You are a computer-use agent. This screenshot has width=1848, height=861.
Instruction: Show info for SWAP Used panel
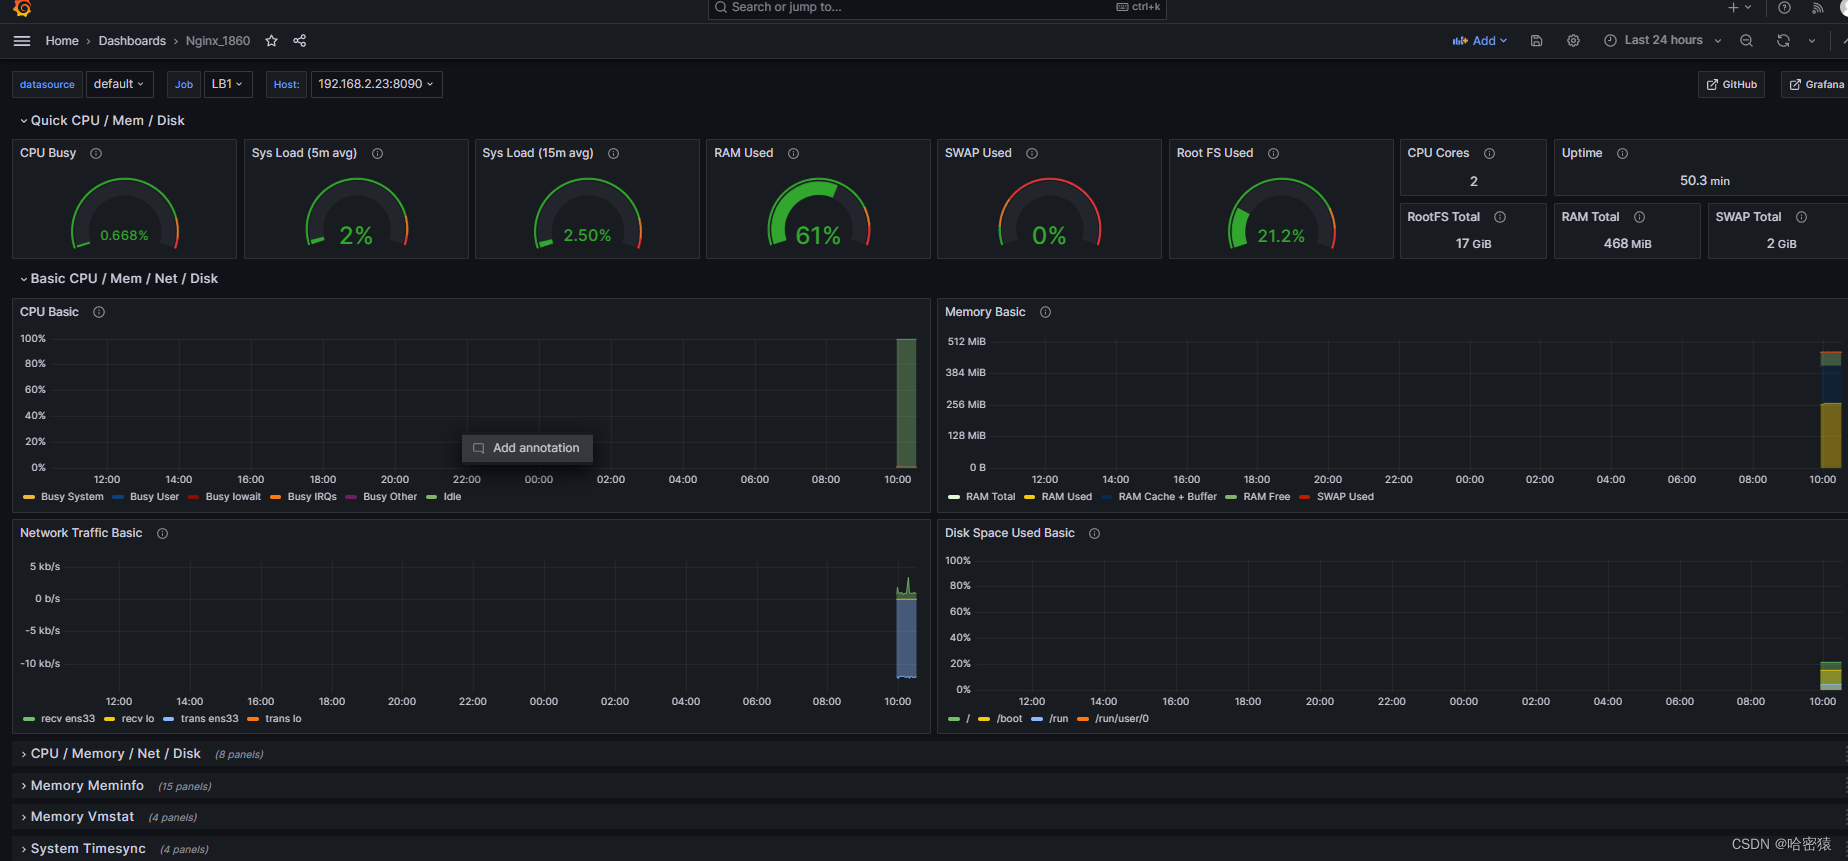(1032, 153)
